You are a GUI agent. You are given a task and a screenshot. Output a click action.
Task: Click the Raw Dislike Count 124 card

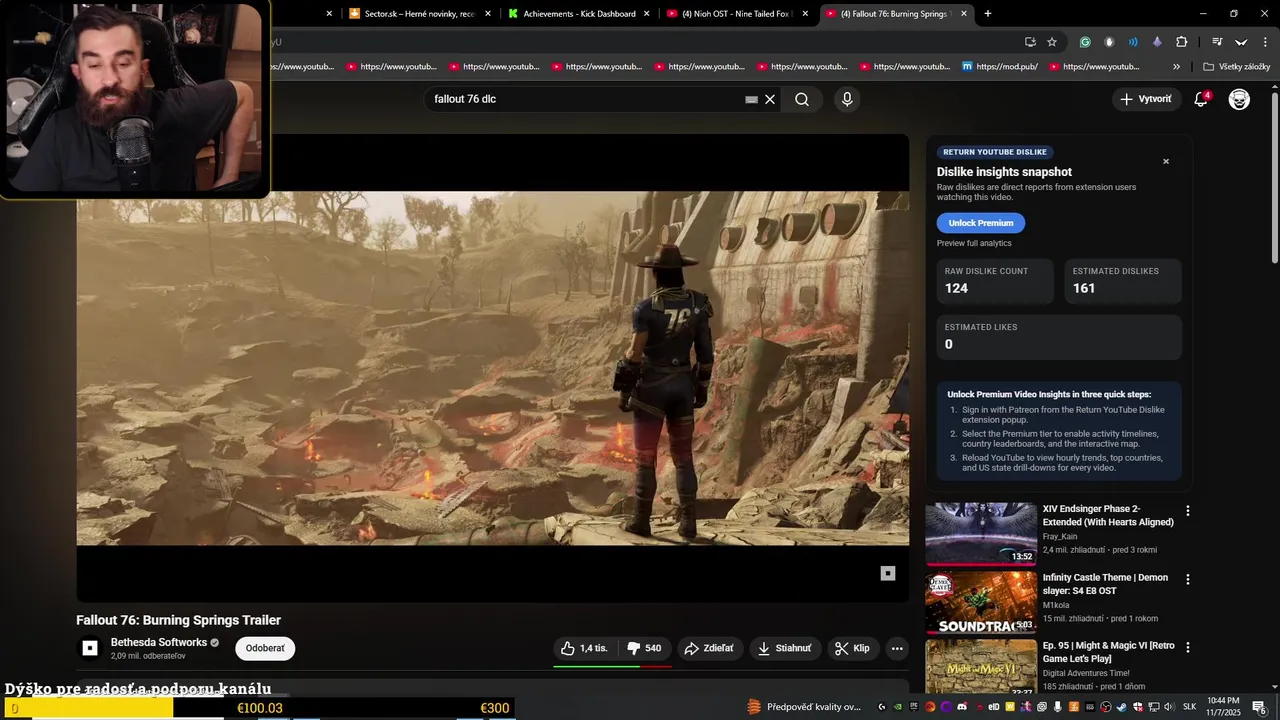click(x=995, y=281)
